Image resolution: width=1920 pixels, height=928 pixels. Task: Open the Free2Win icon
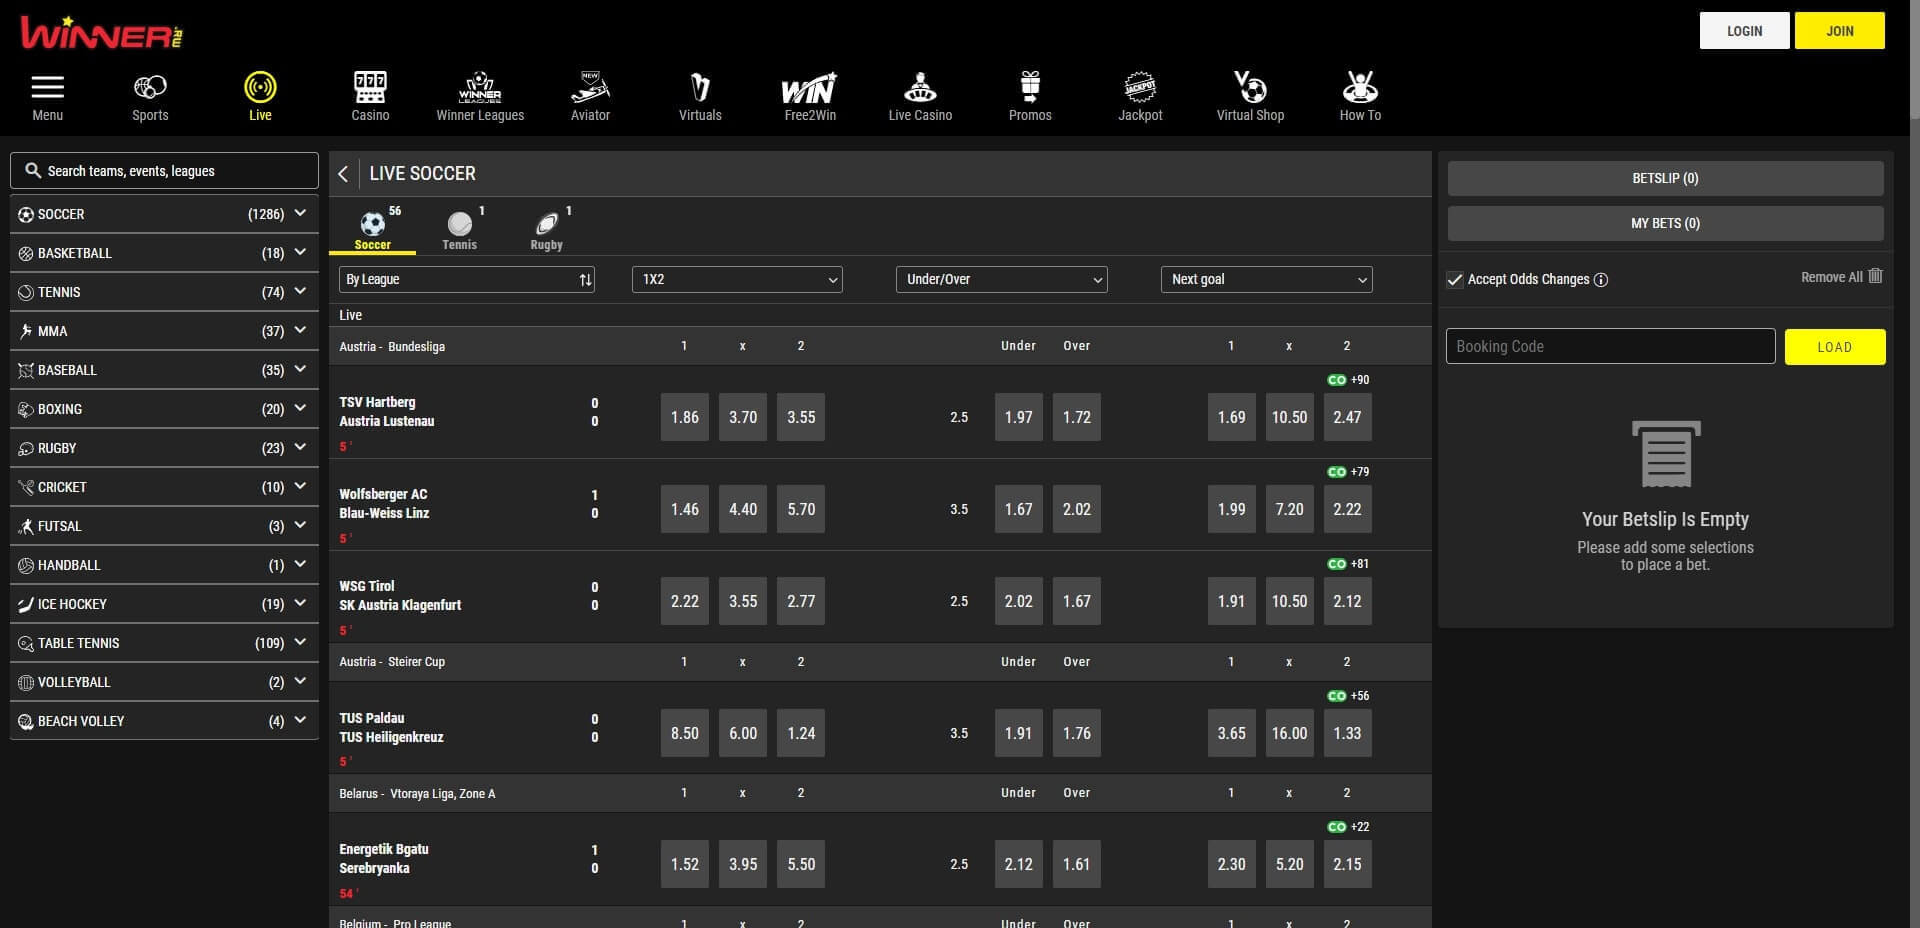(x=809, y=87)
